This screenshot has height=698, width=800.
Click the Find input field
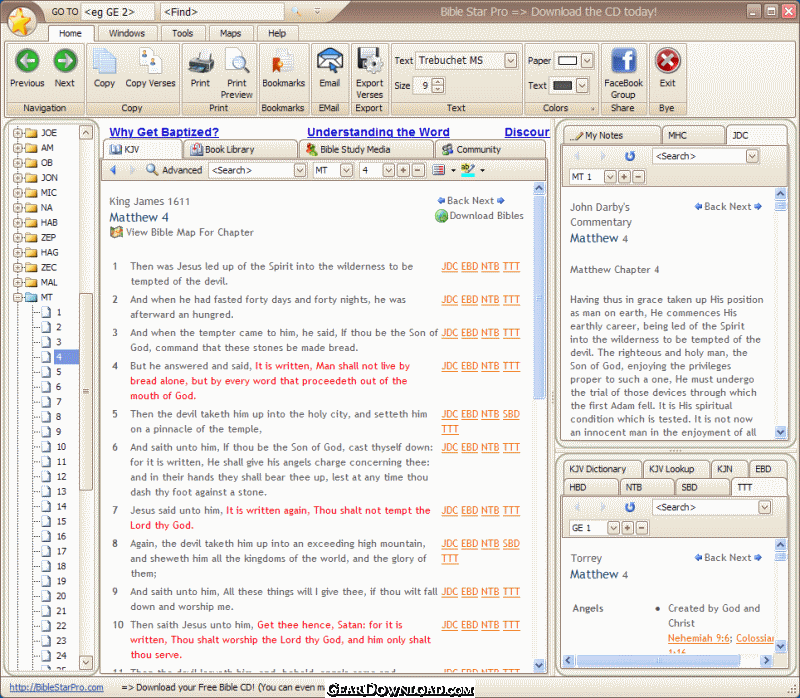222,12
